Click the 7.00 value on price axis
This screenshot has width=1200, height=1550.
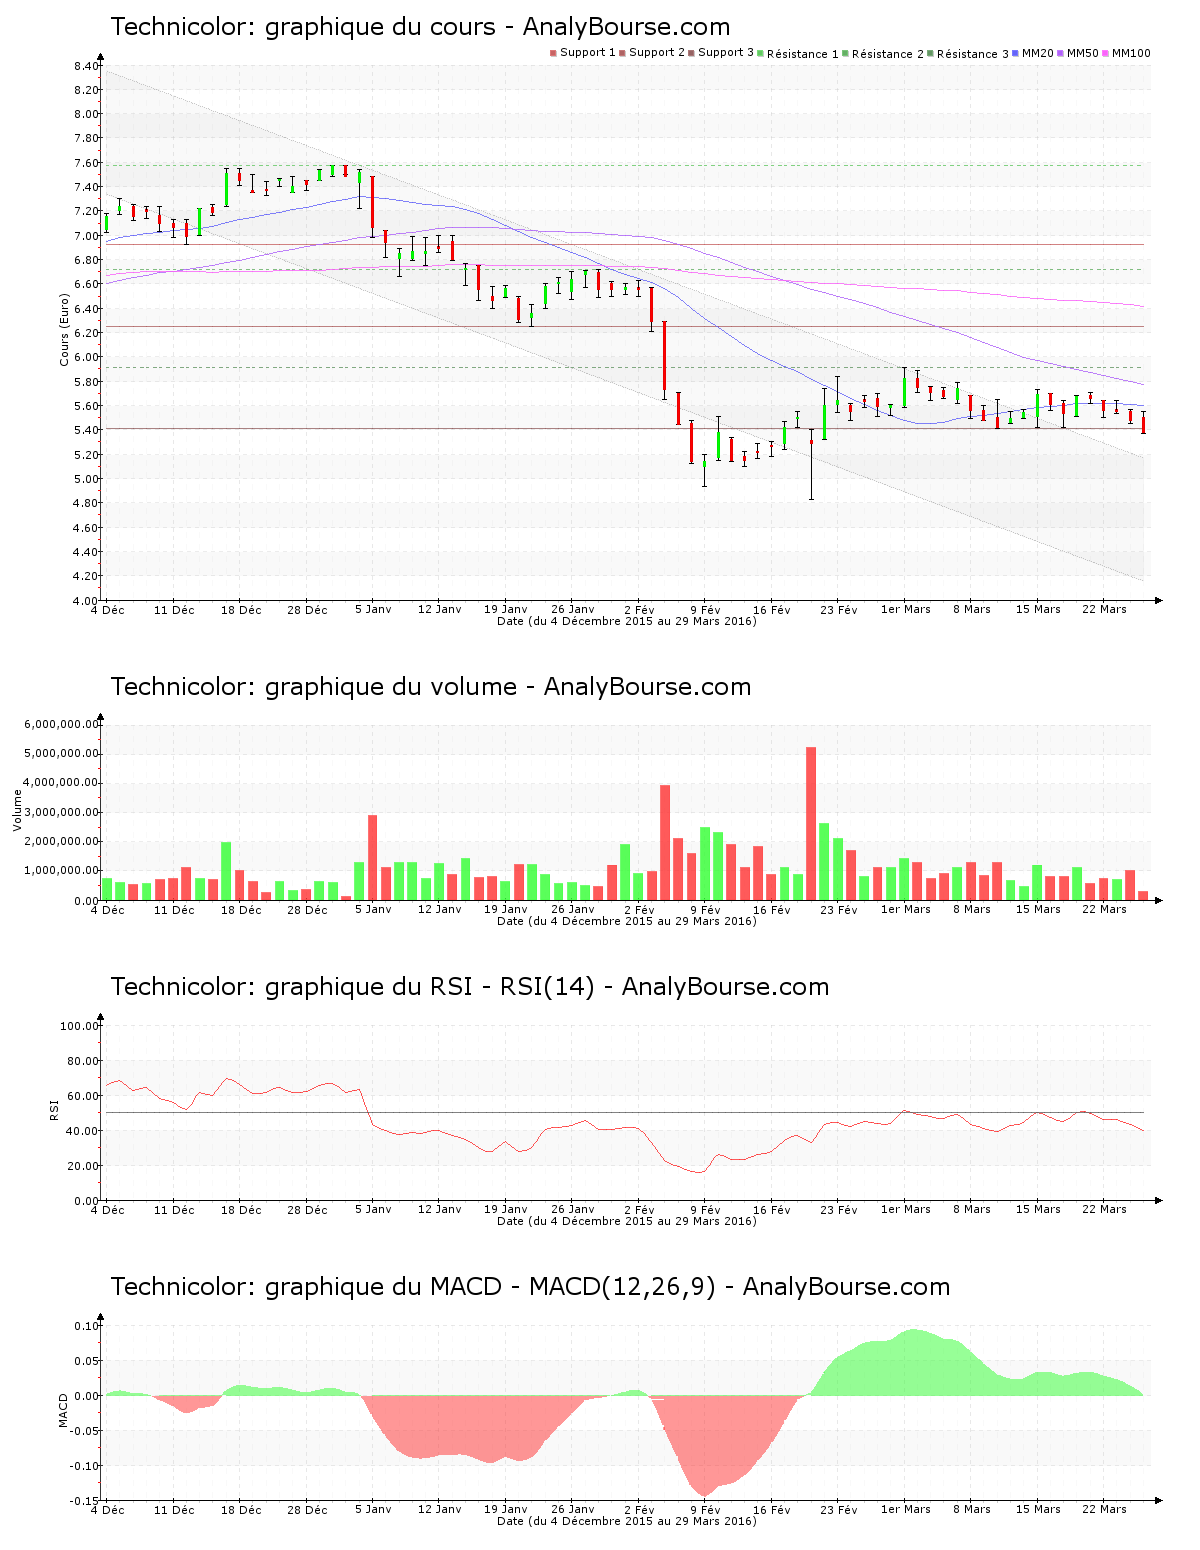click(86, 236)
